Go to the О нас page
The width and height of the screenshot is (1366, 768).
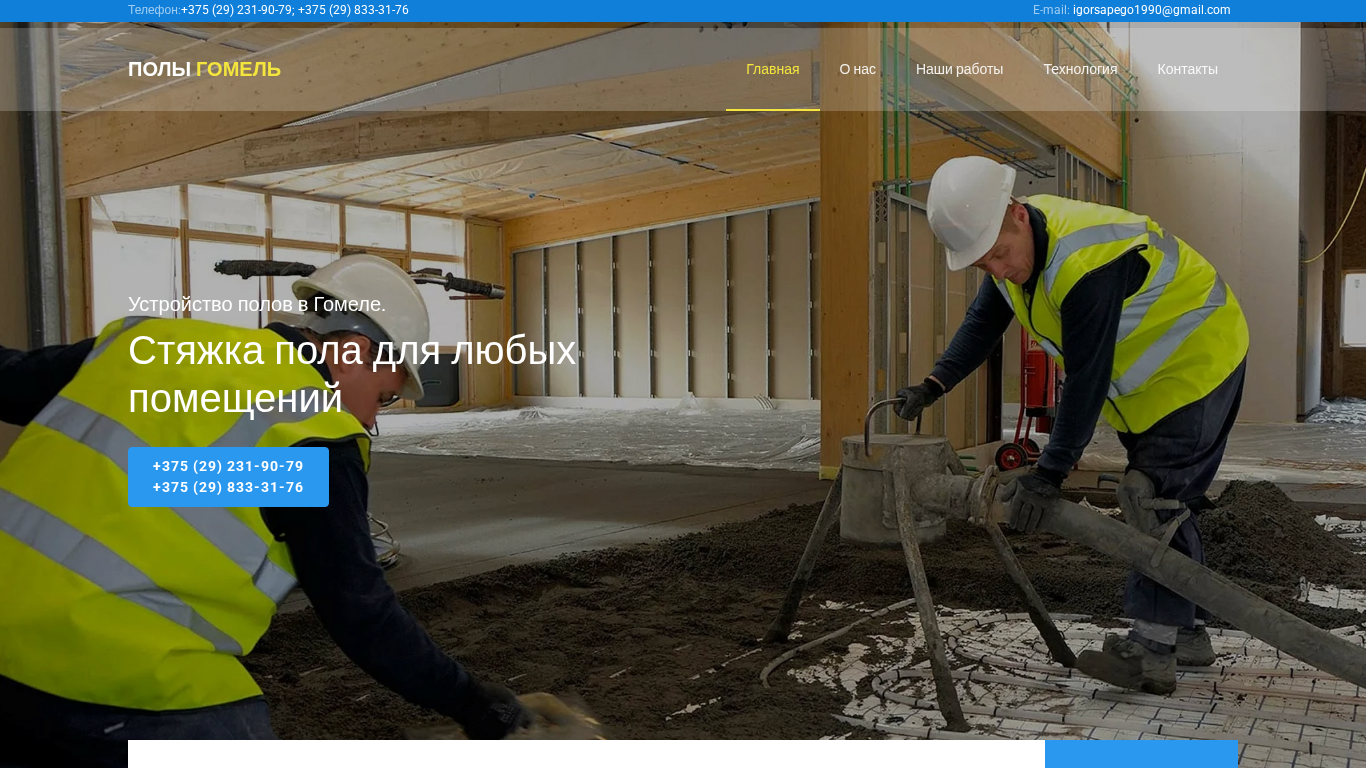[x=857, y=69]
